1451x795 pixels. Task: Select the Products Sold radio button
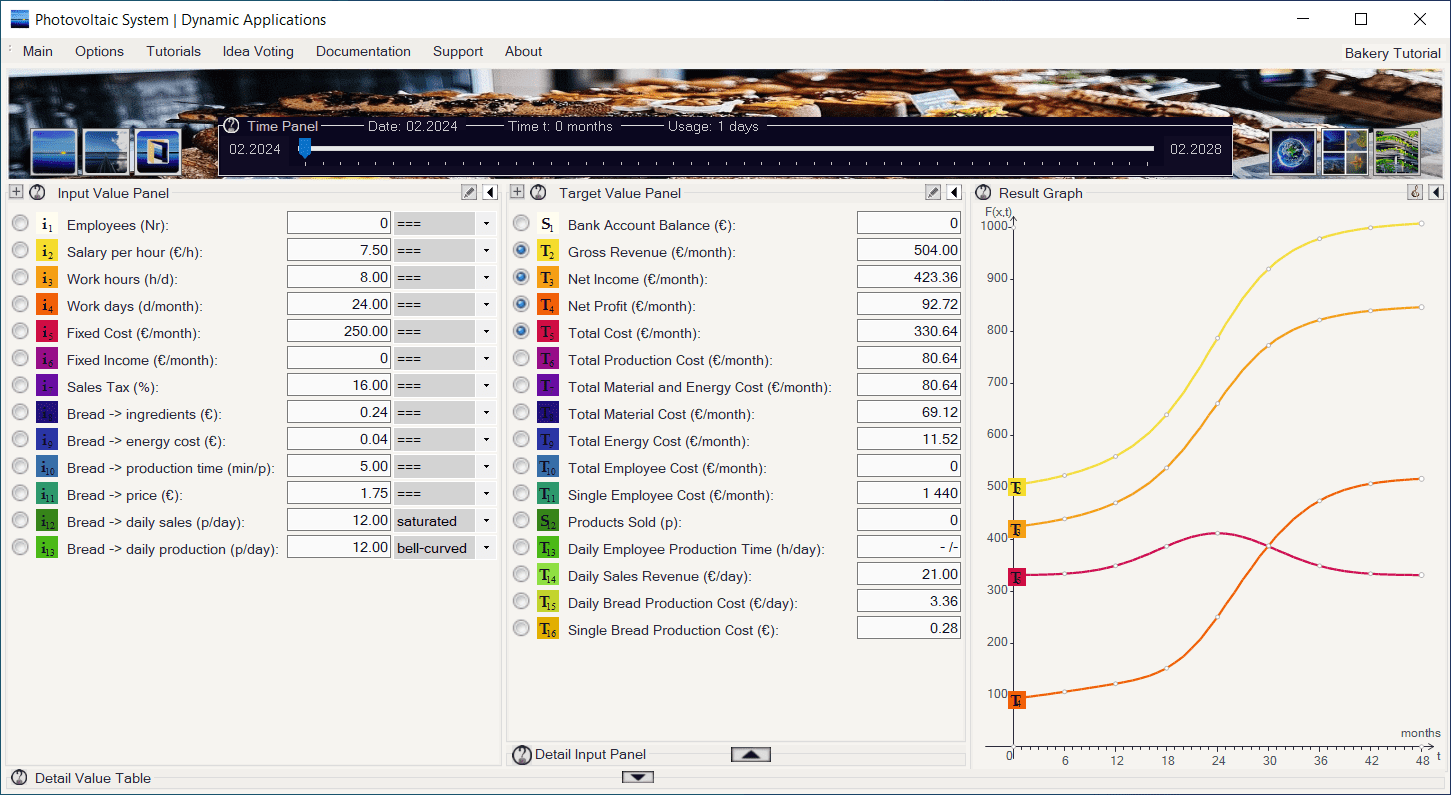(x=520, y=521)
